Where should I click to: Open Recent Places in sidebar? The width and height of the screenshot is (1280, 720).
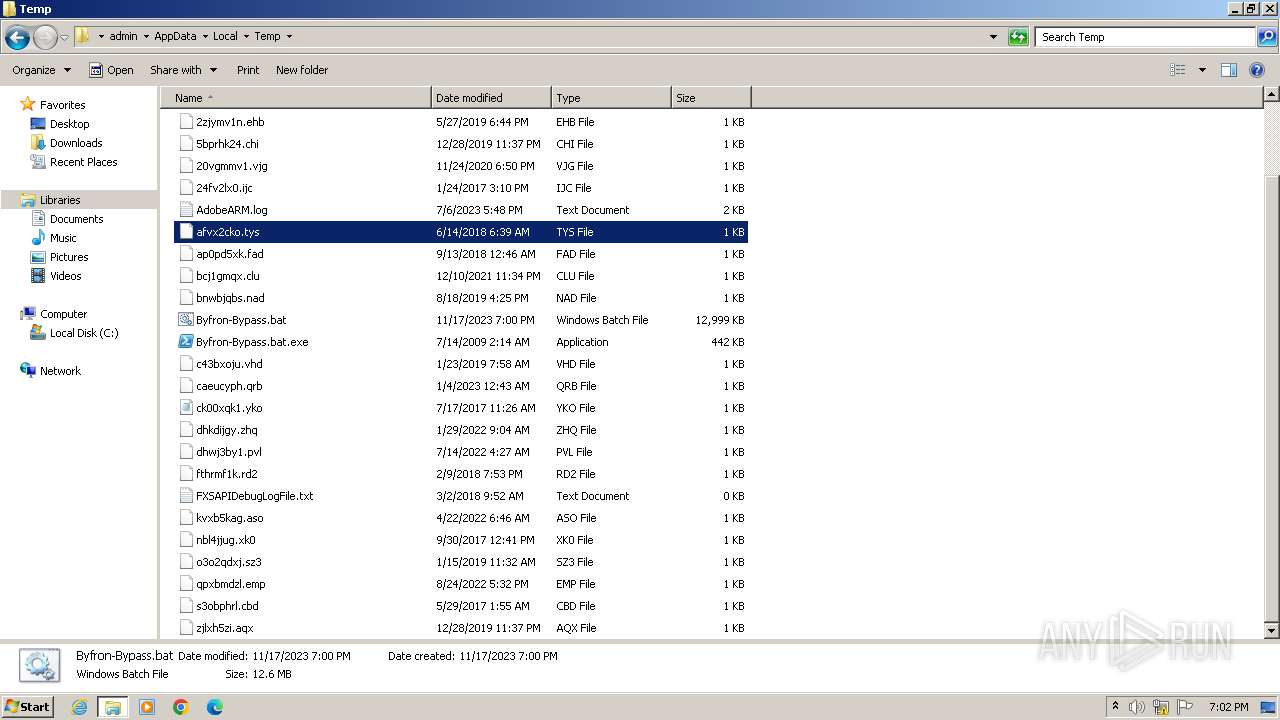(83, 162)
